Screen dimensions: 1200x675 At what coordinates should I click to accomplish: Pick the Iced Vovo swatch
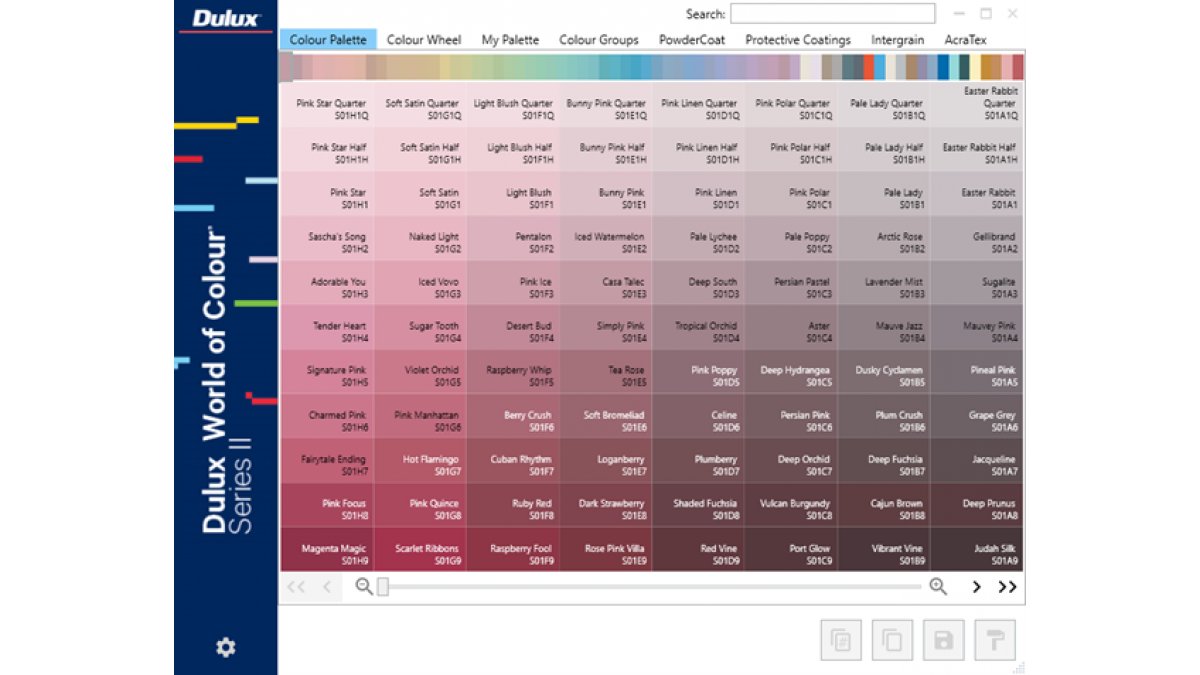420,282
